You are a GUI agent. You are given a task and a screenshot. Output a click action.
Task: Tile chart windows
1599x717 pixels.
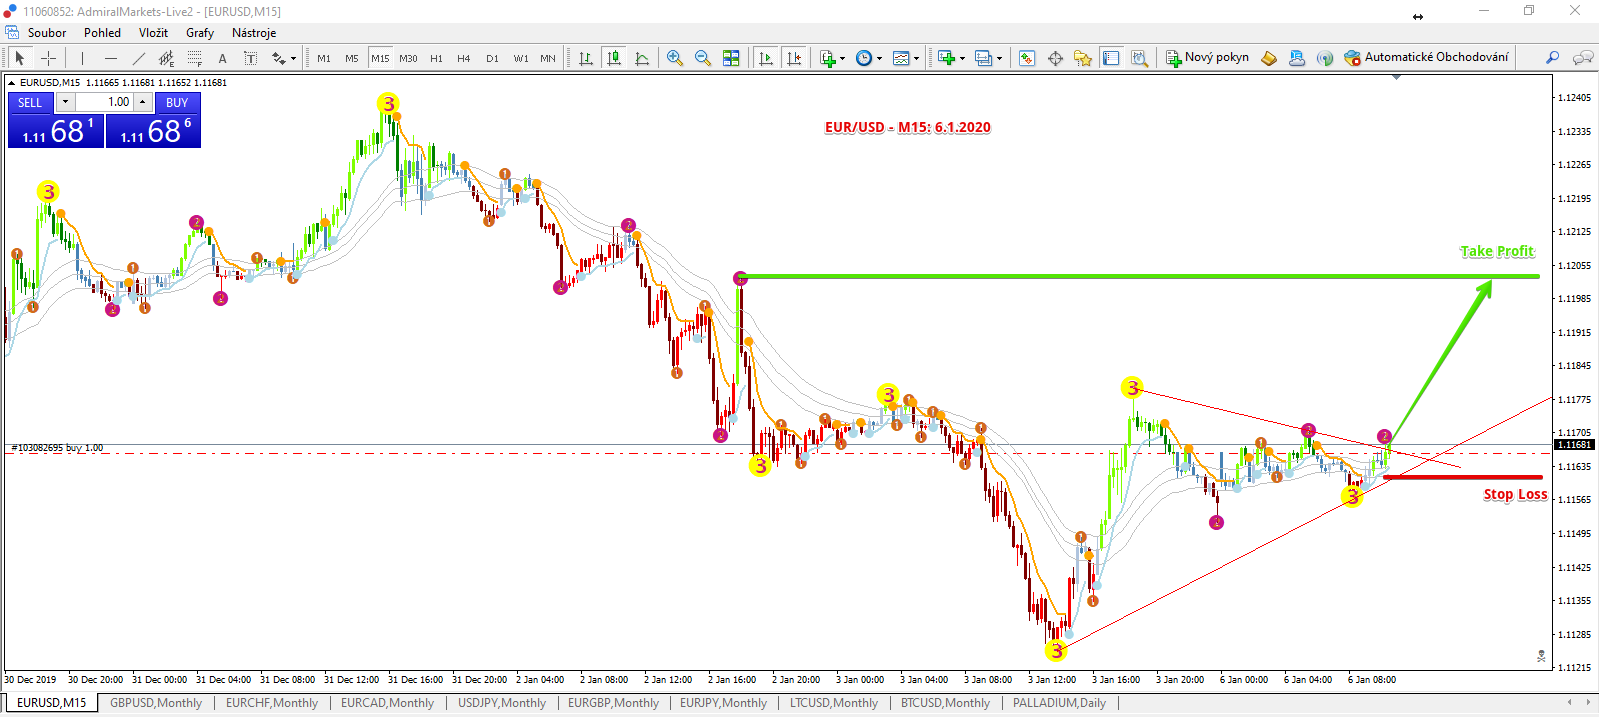(731, 58)
